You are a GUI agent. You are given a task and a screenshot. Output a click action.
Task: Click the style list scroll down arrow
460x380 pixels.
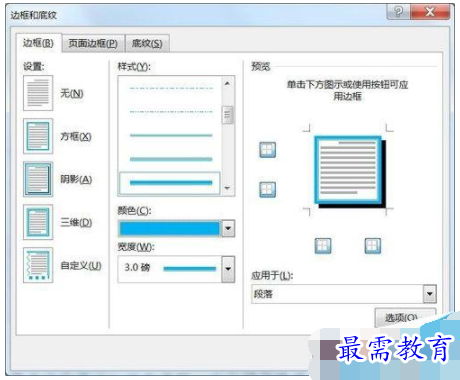(x=228, y=188)
